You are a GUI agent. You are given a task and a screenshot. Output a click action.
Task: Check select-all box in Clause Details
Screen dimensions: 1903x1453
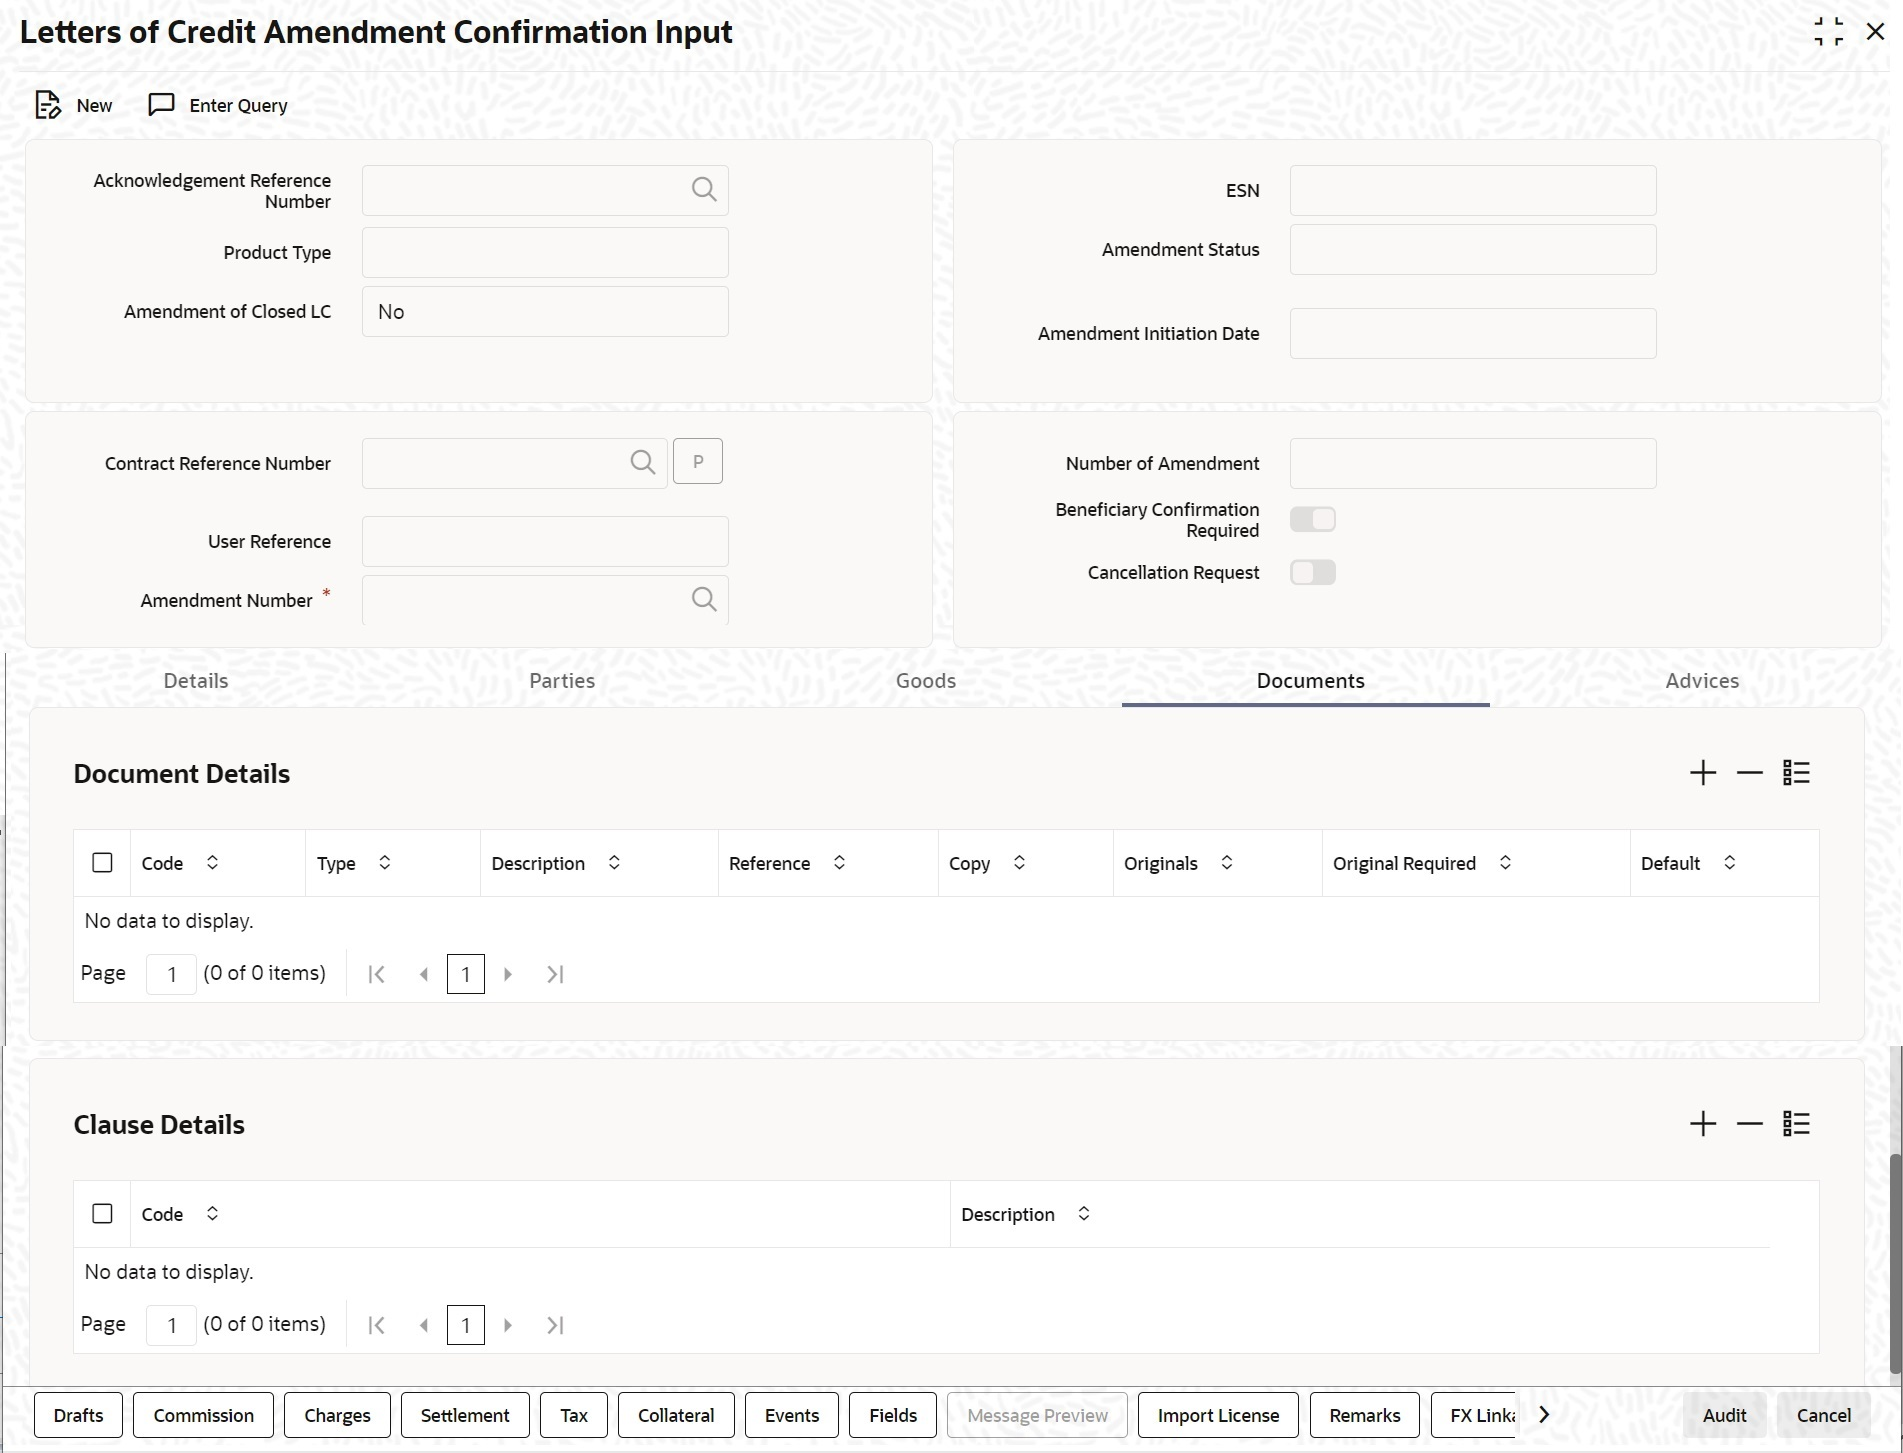[x=102, y=1213]
